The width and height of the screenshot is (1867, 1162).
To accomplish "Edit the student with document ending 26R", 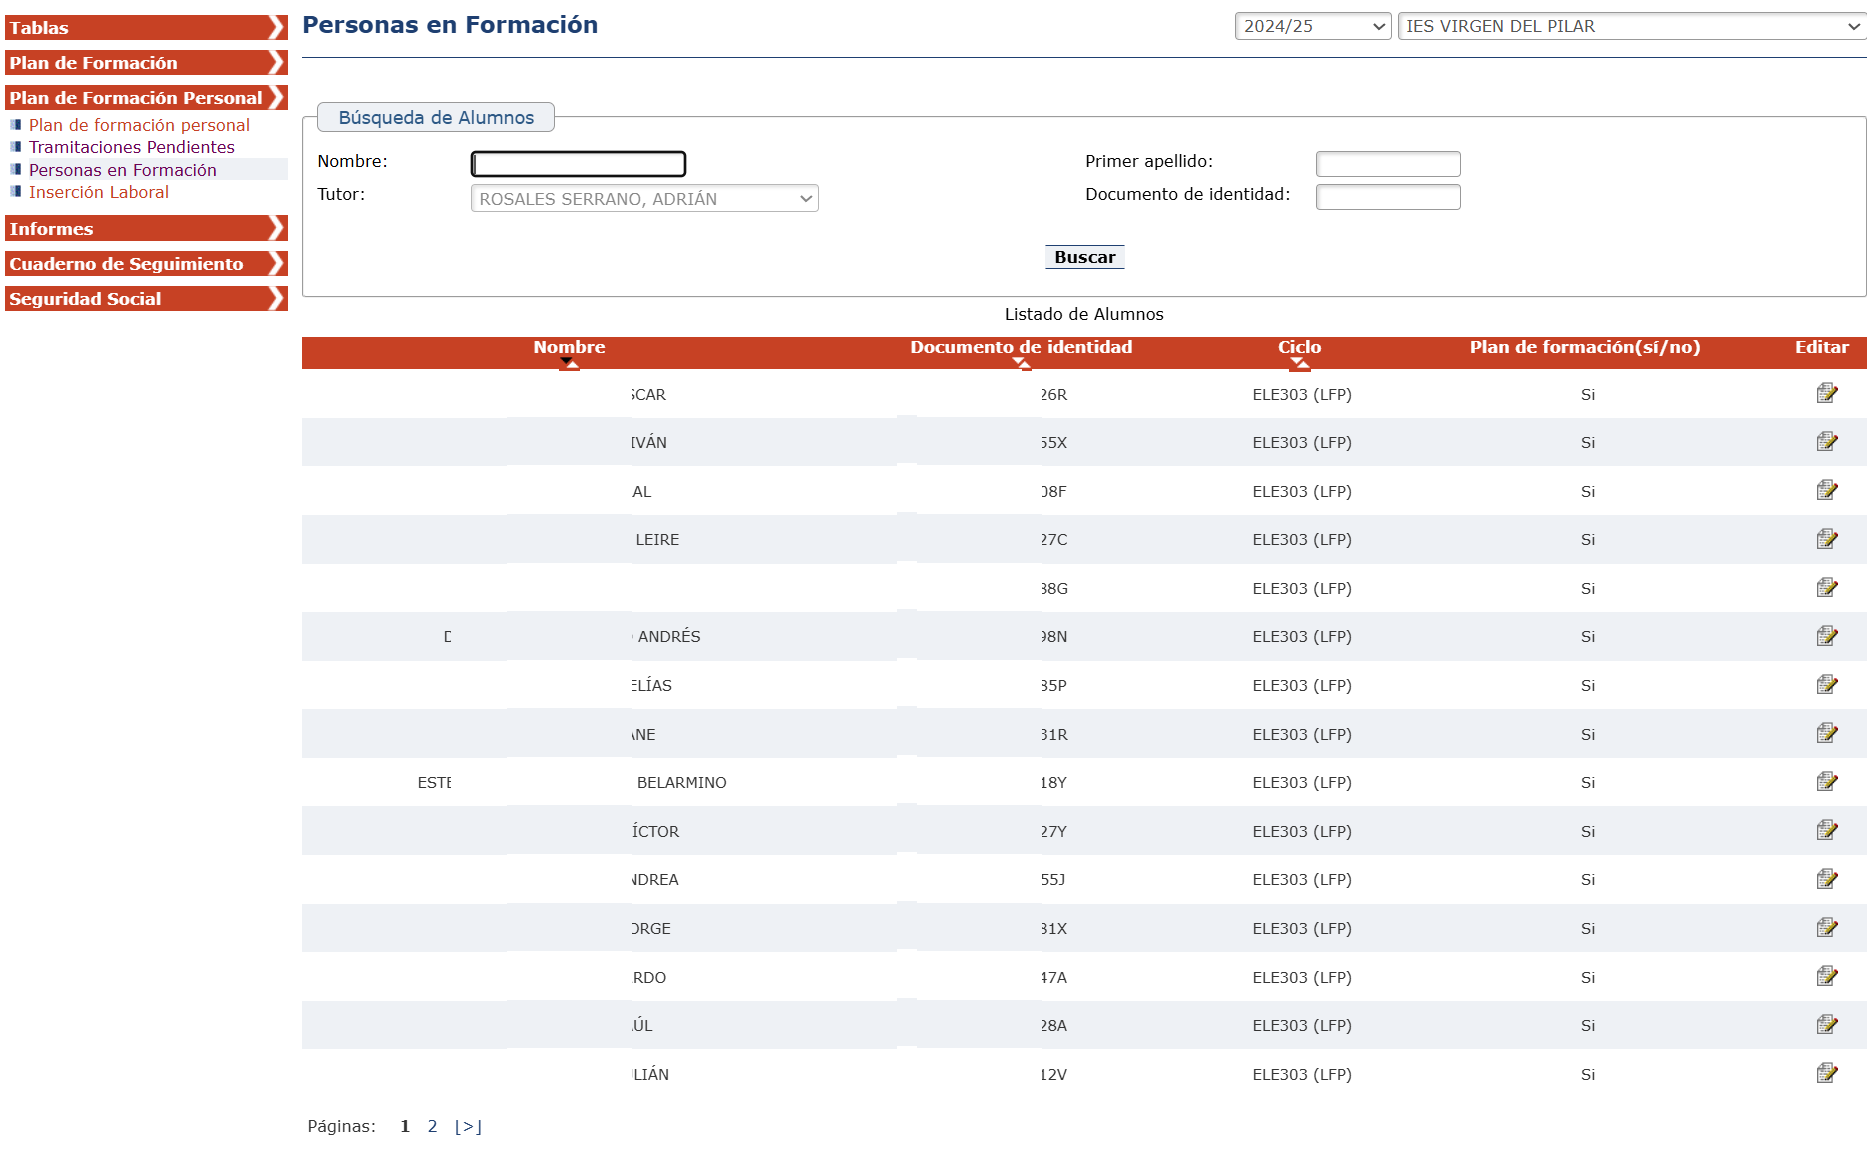I will coord(1826,394).
